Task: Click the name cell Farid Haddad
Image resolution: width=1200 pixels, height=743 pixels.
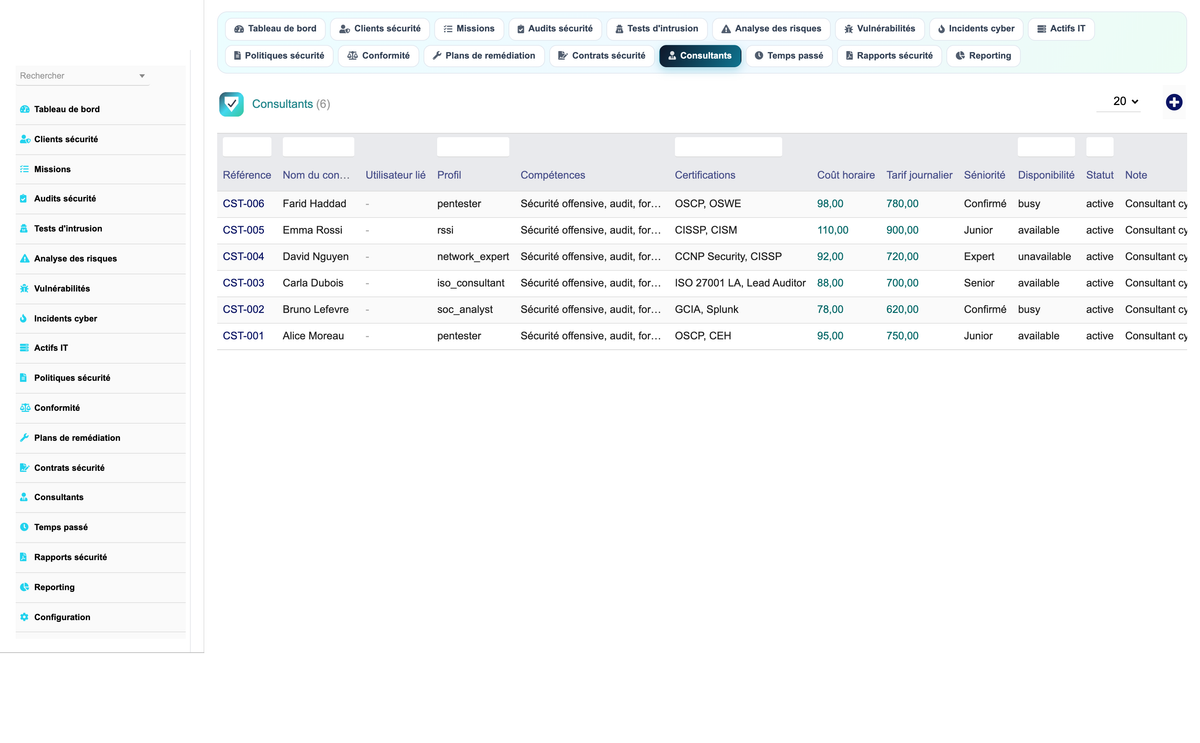Action: (315, 204)
